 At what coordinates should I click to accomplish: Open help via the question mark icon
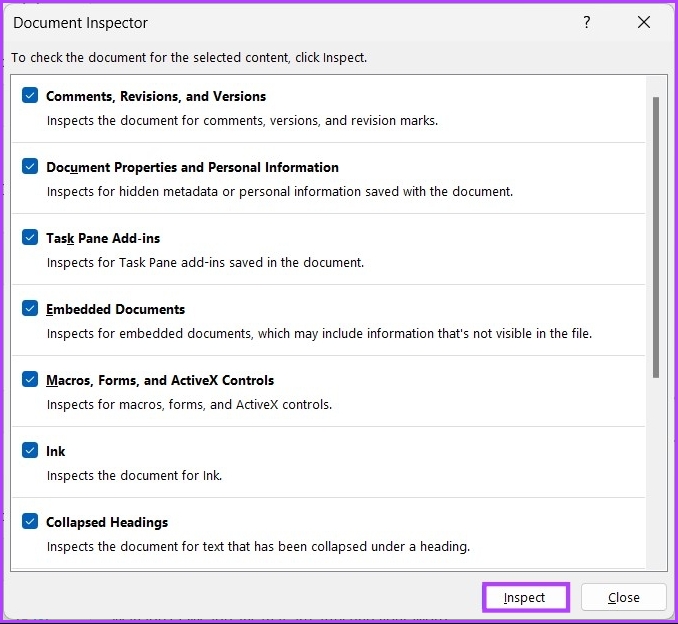coord(587,22)
